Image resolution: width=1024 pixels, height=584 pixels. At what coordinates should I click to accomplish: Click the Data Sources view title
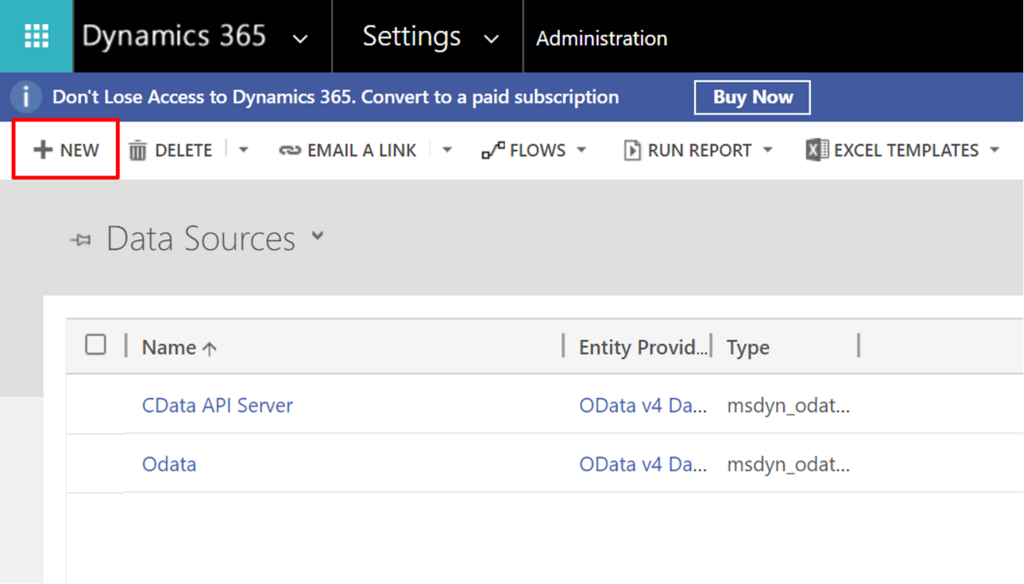pyautogui.click(x=200, y=238)
